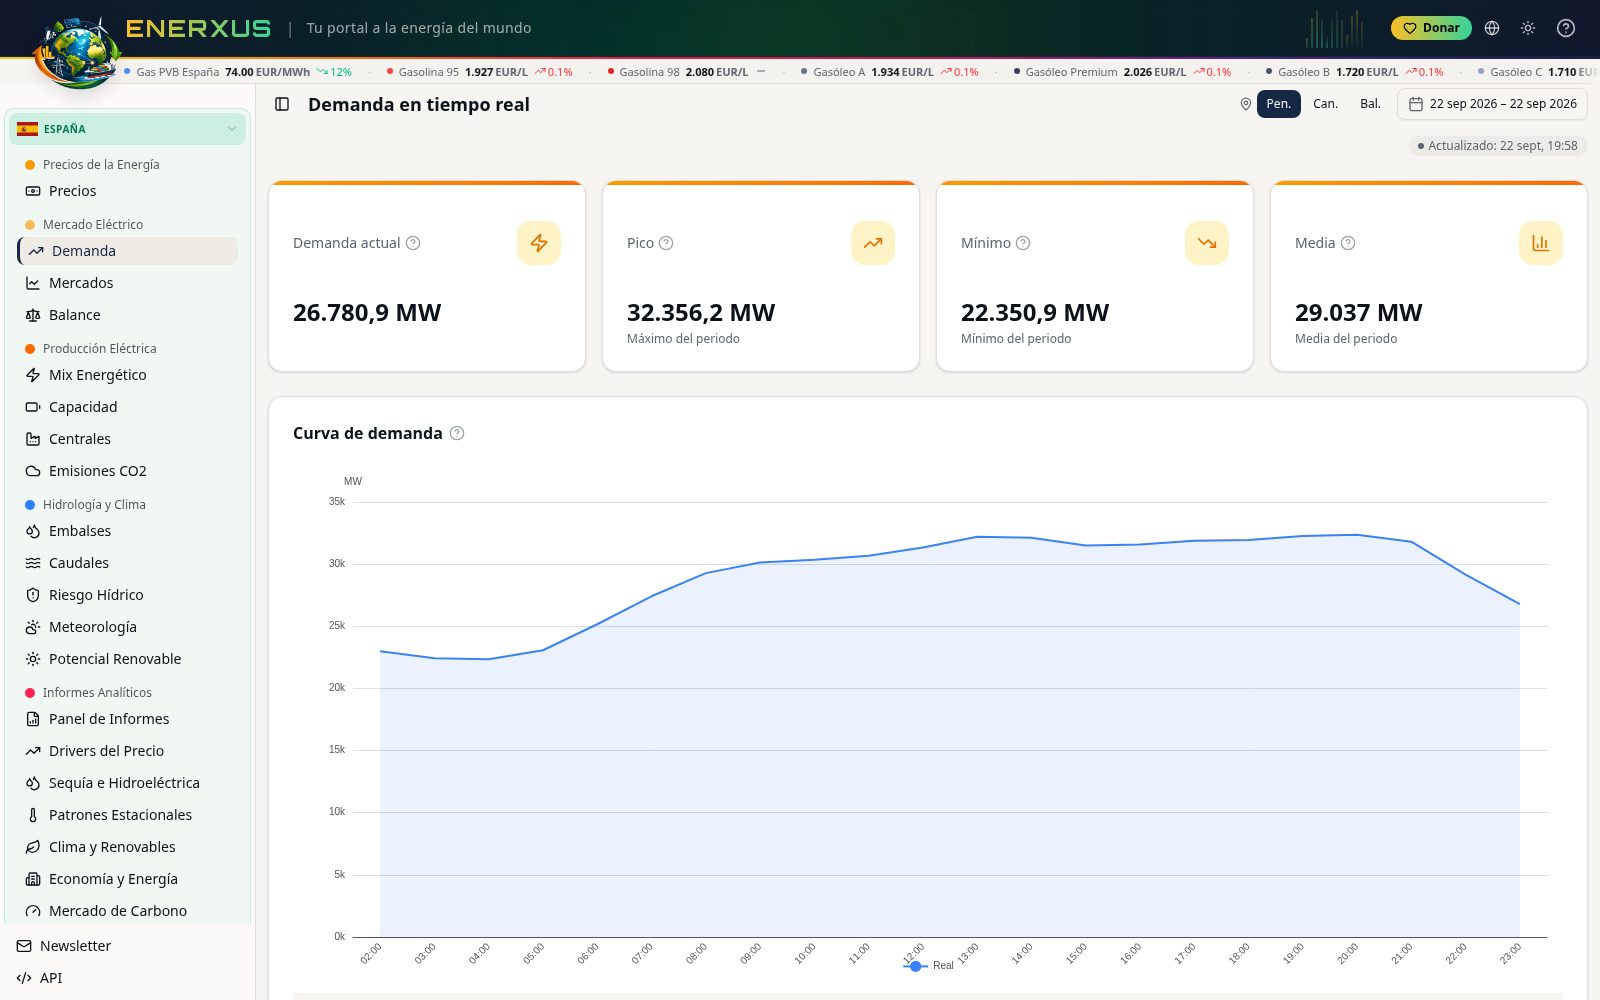Click Curva de demanda info icon

(457, 433)
